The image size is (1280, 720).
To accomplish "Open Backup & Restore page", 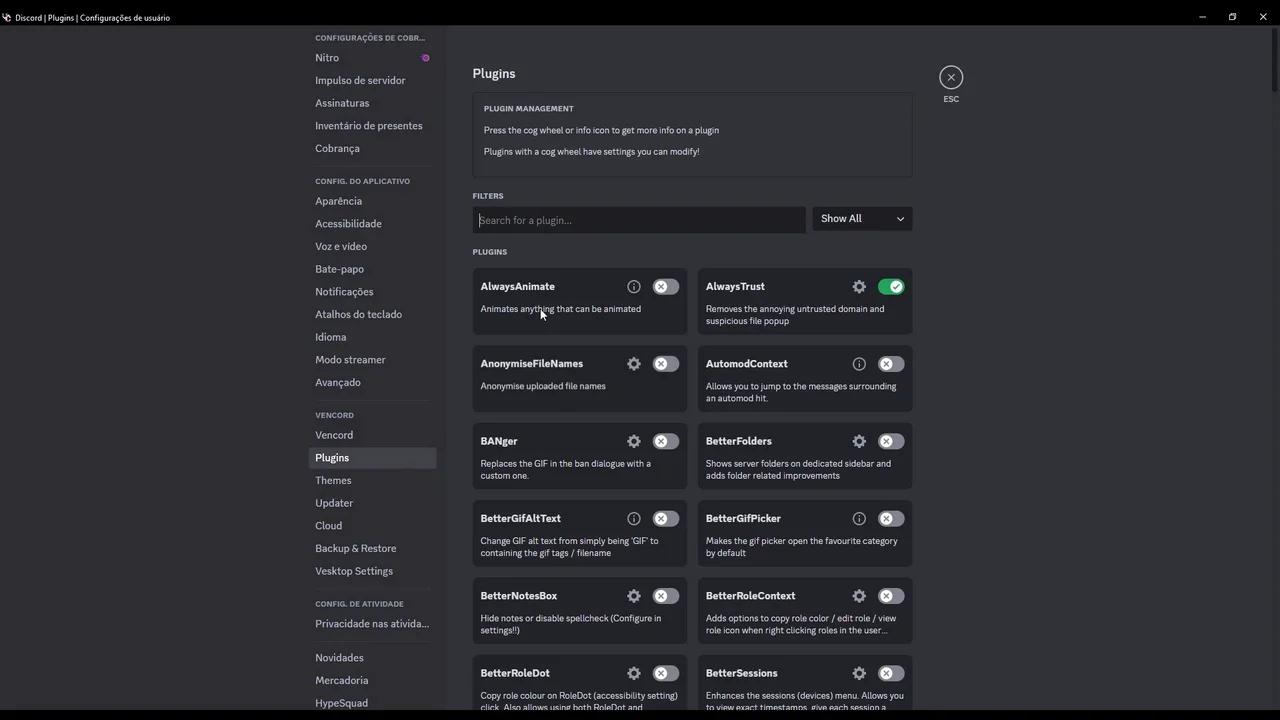I will click(x=373, y=548).
